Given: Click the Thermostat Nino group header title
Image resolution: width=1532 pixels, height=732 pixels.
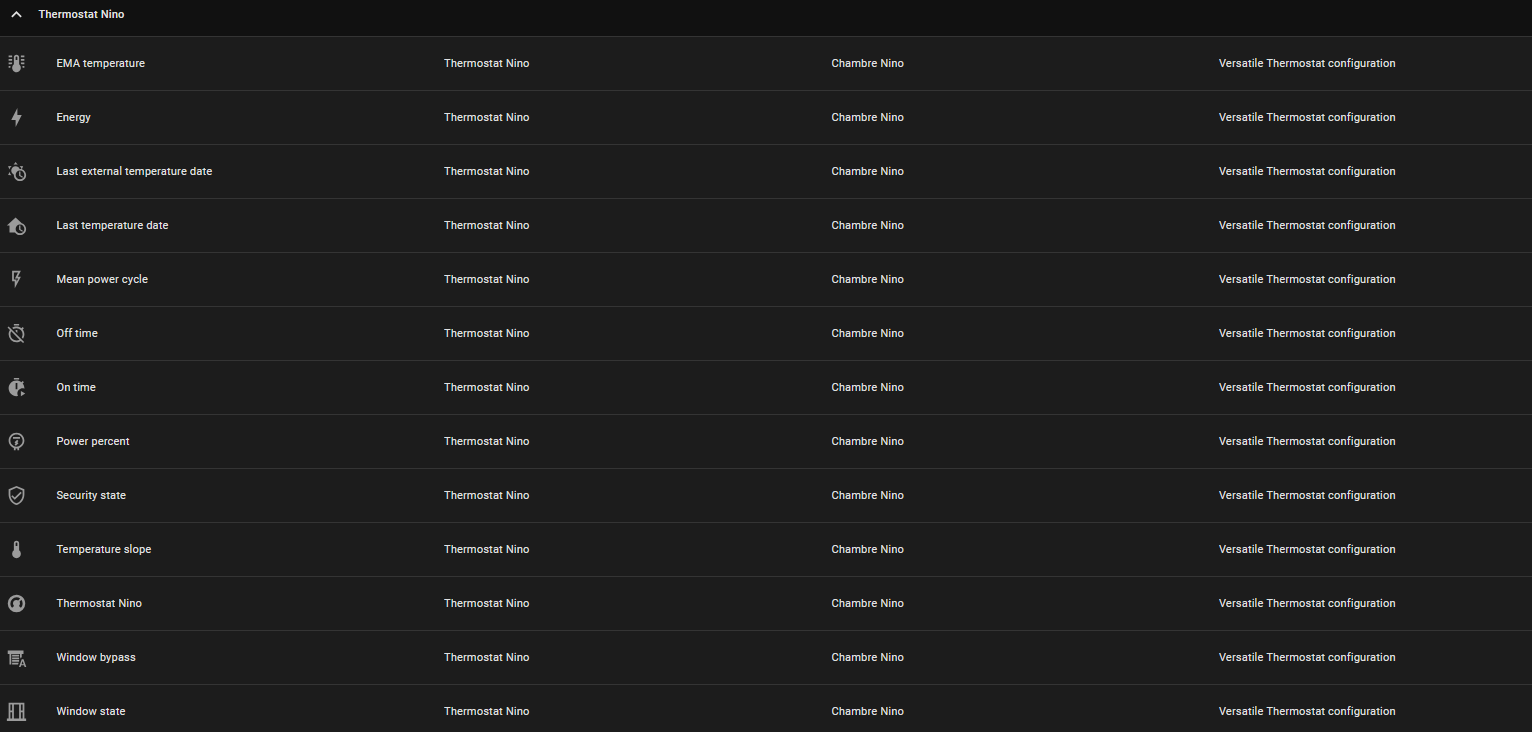Looking at the screenshot, I should [81, 15].
